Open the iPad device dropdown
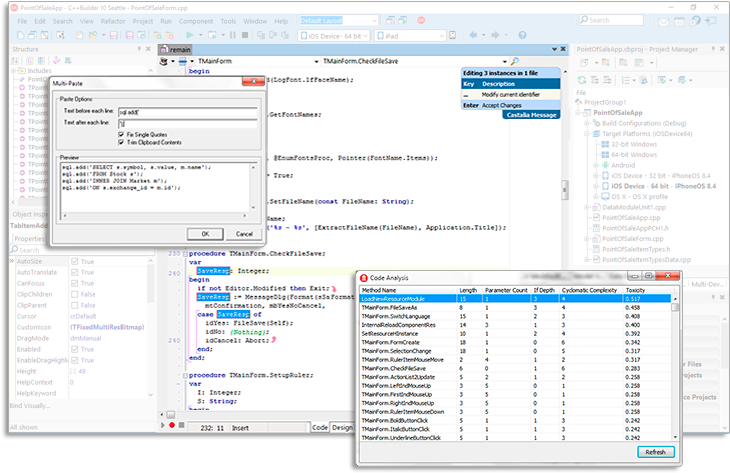The width and height of the screenshot is (730, 473). [x=442, y=36]
